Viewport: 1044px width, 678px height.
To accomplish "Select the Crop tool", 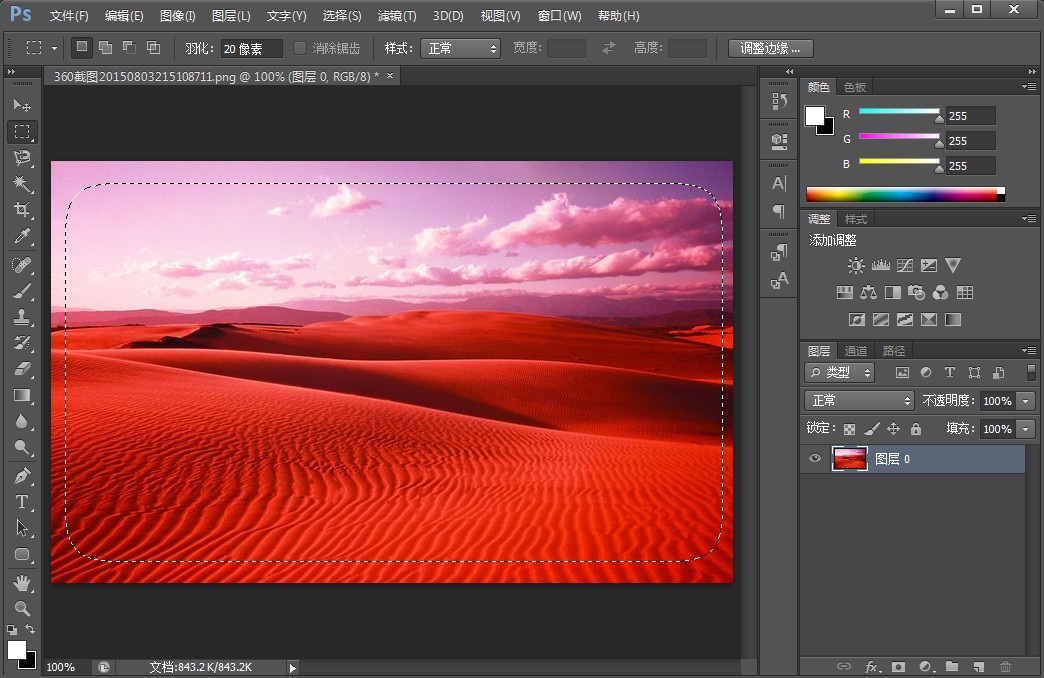I will point(22,210).
